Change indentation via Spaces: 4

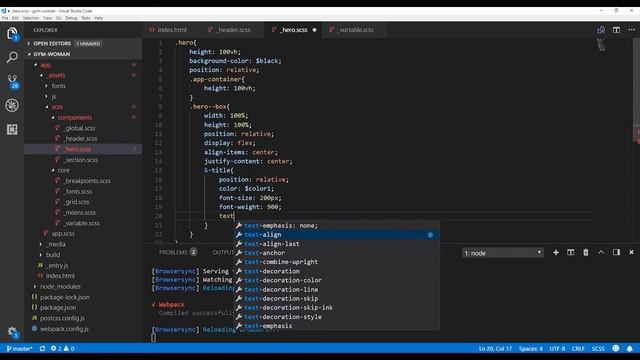click(531, 349)
